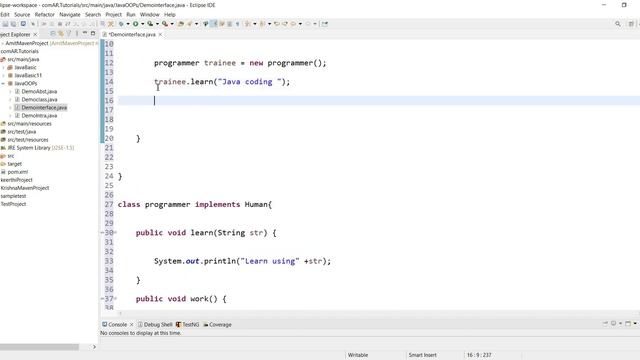The image size is (640, 360).
Task: Click the Run (green play) toolbar button
Action: click(136, 24)
